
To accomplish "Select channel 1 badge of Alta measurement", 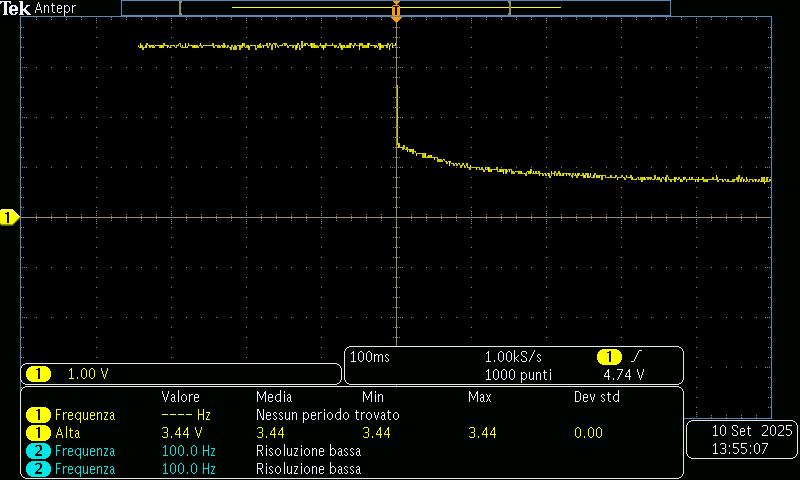I will (39, 433).
